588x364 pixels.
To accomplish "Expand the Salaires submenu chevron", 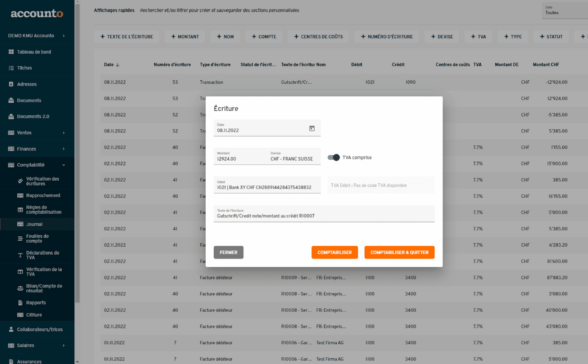I will click(x=63, y=345).
